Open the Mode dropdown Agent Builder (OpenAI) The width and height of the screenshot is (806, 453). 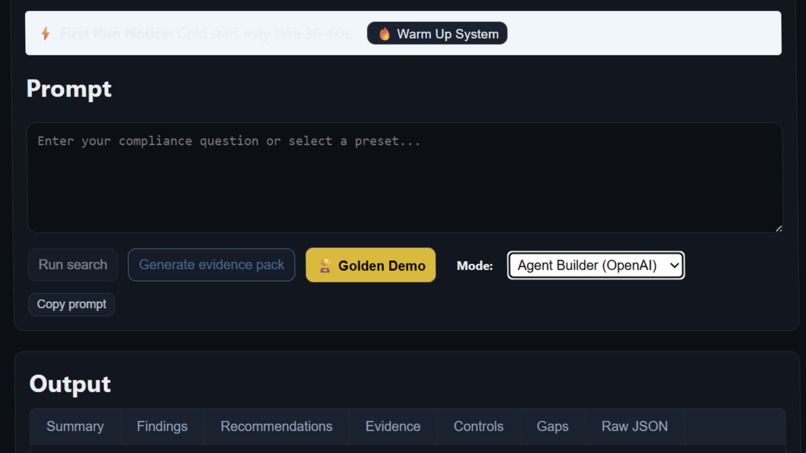[596, 265]
